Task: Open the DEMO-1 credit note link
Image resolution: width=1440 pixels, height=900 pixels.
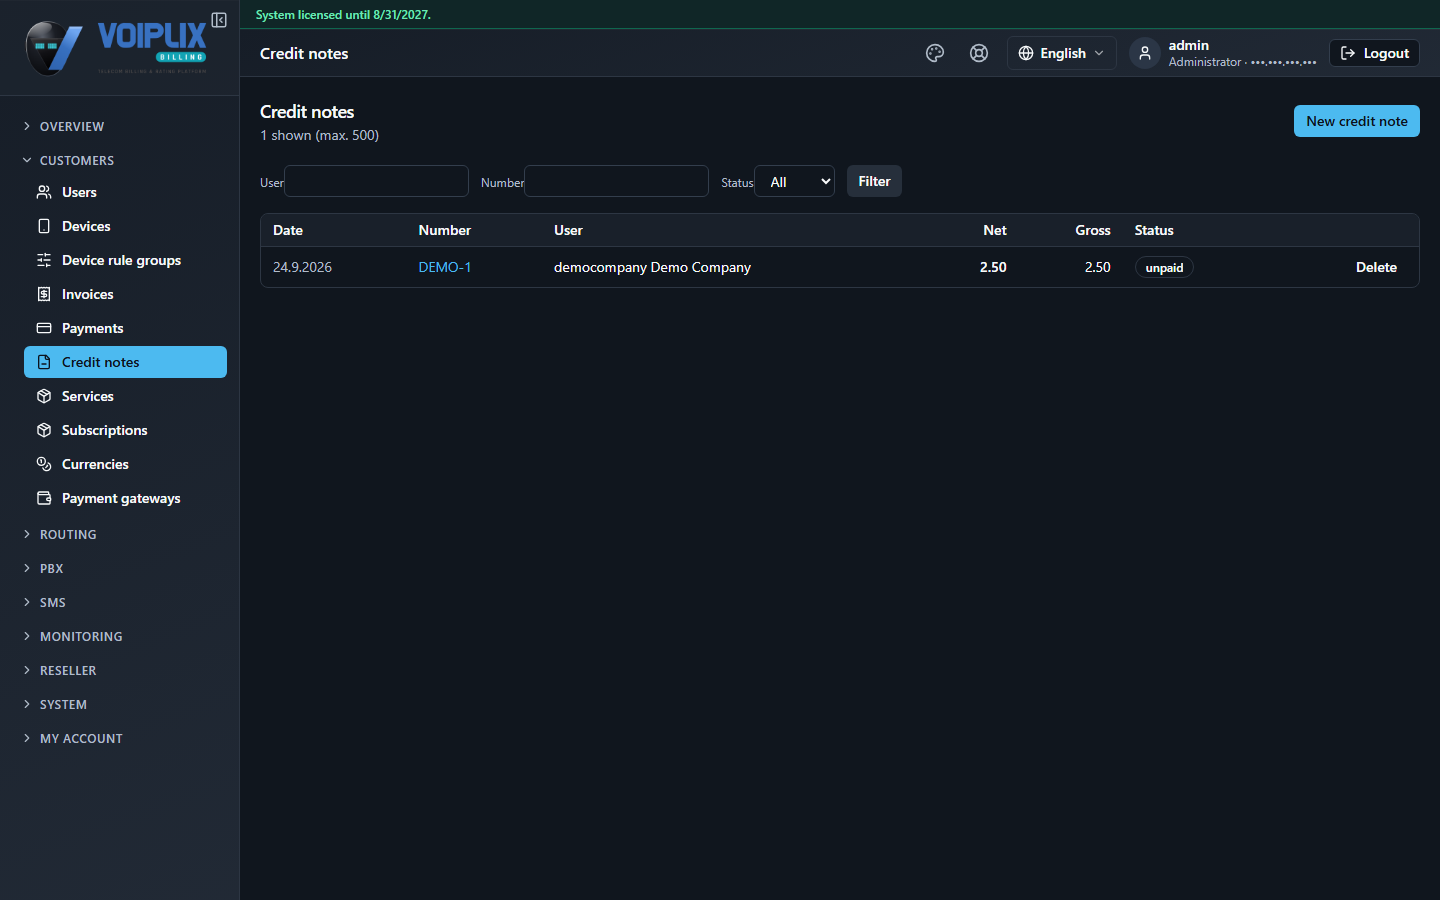Action: click(x=445, y=267)
